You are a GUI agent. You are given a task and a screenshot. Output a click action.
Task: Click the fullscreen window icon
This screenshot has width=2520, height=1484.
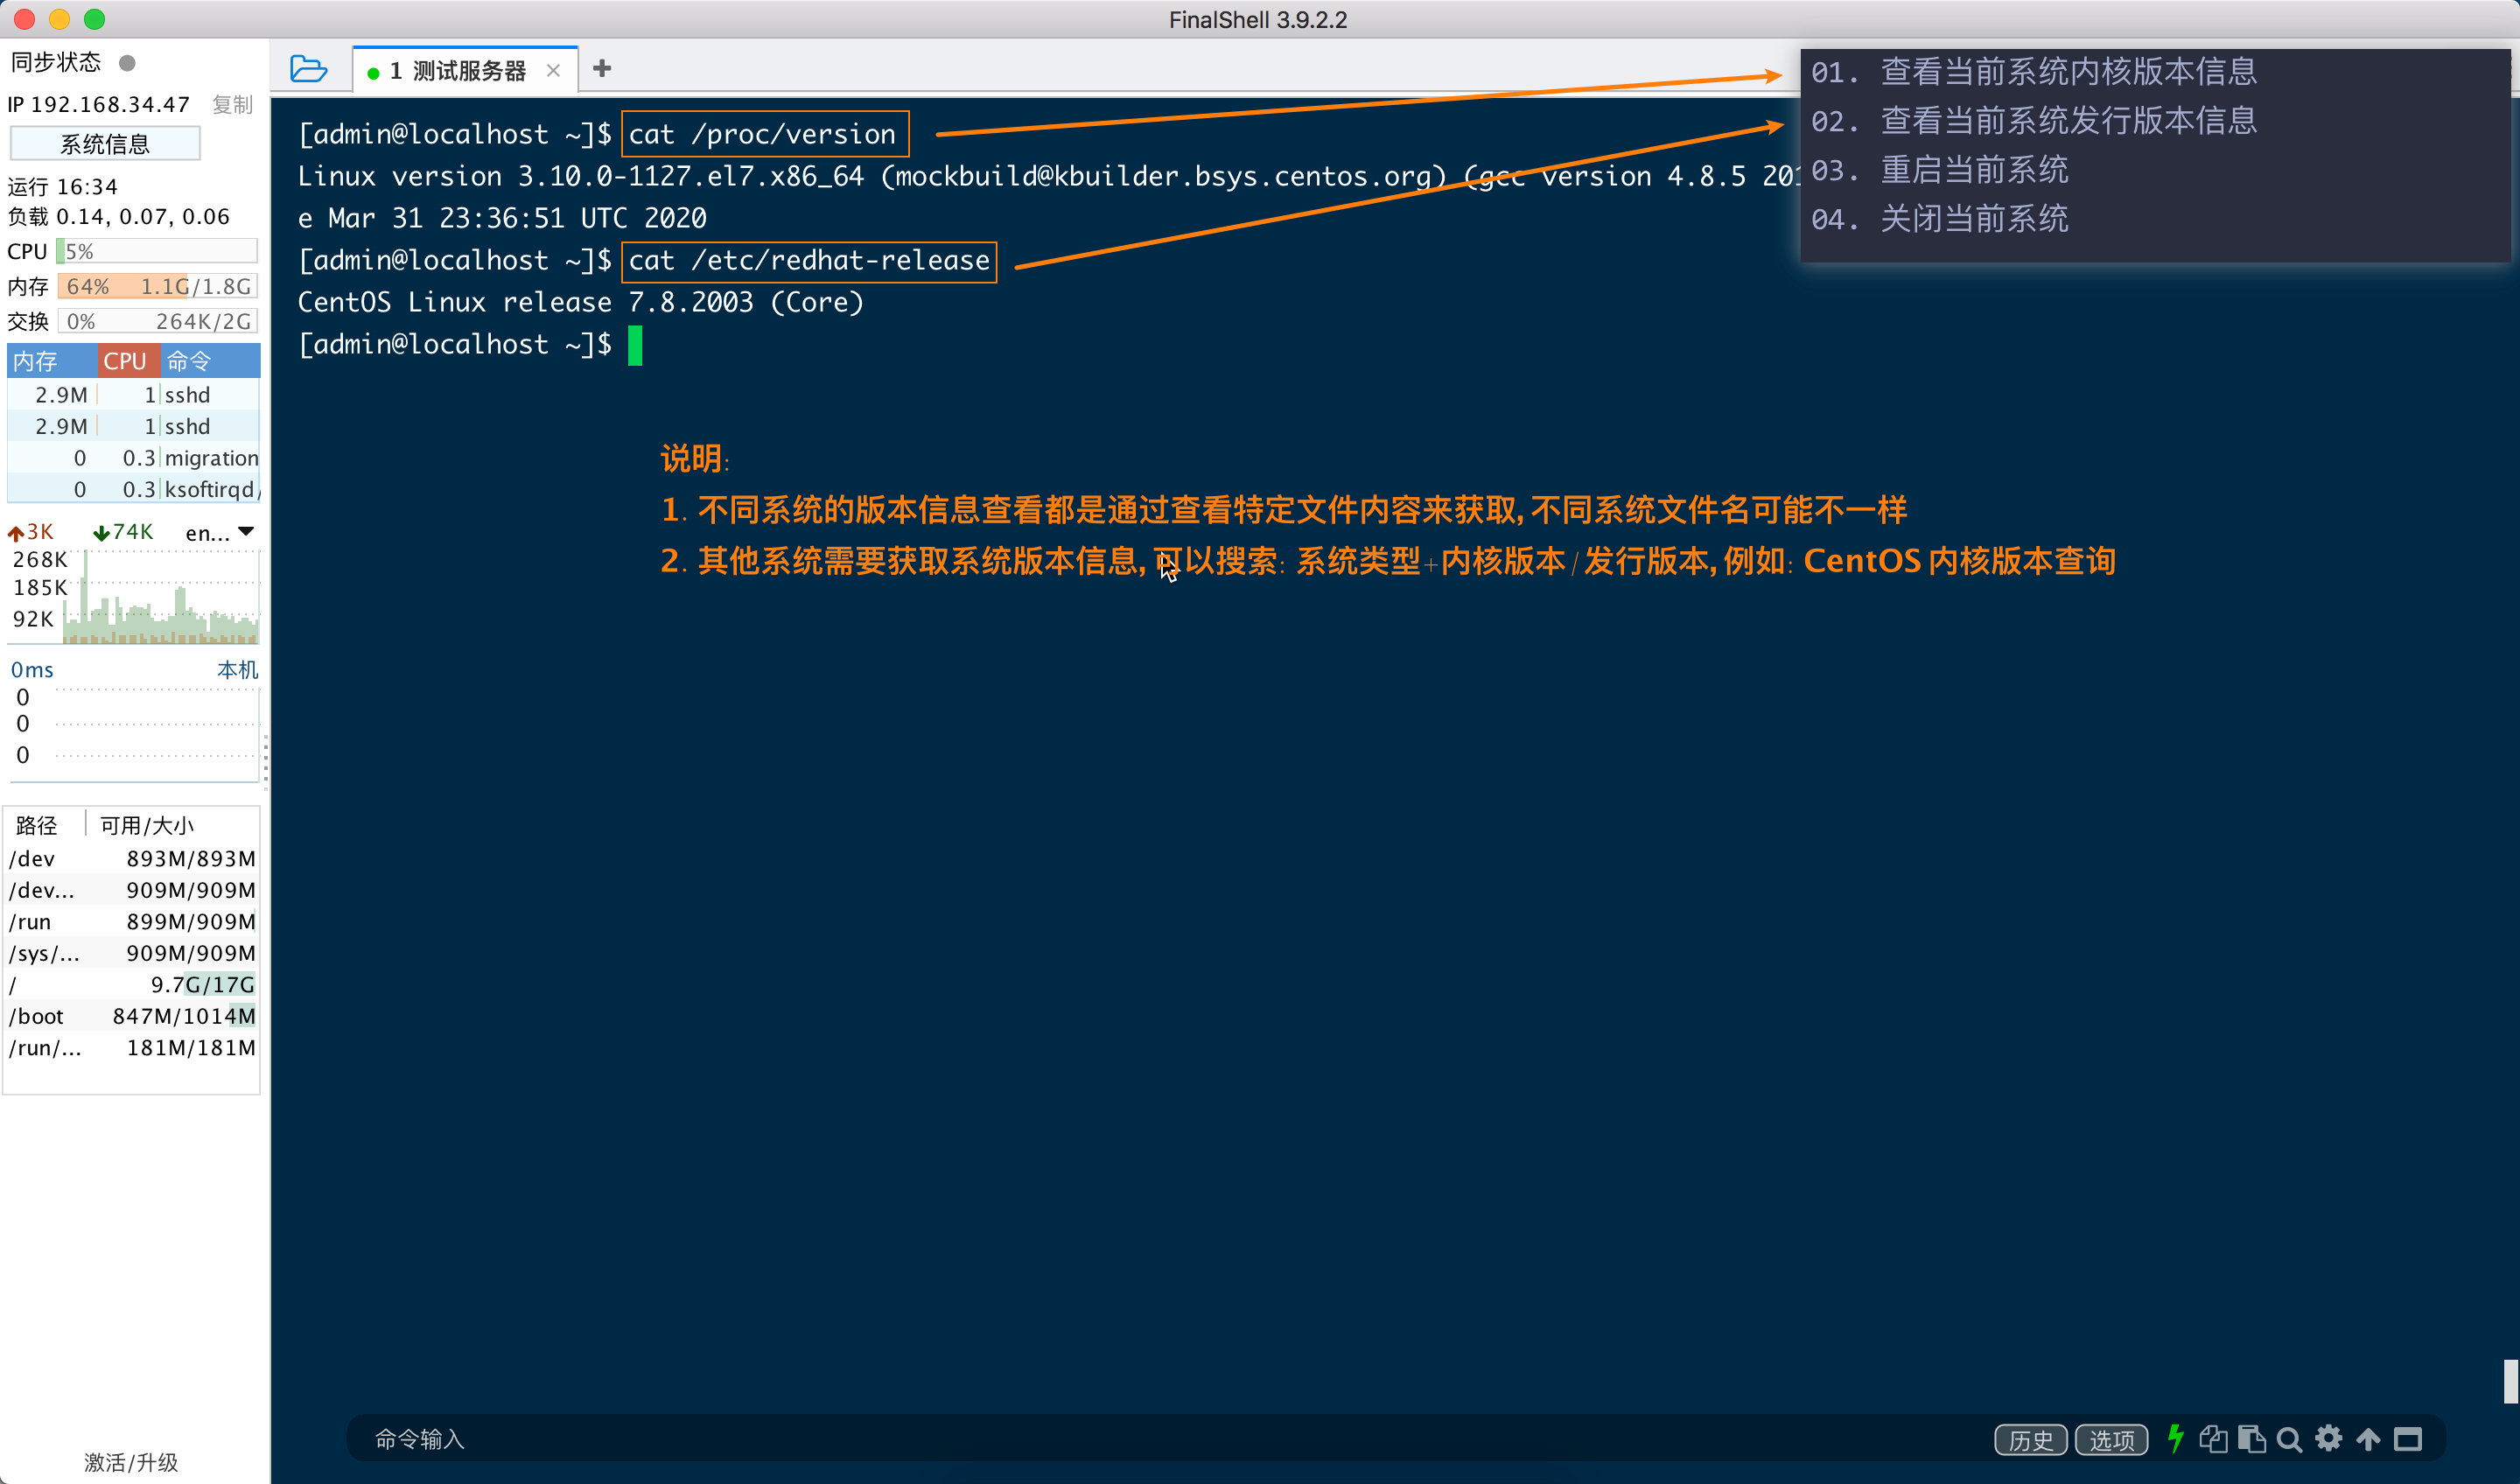(x=2407, y=1439)
